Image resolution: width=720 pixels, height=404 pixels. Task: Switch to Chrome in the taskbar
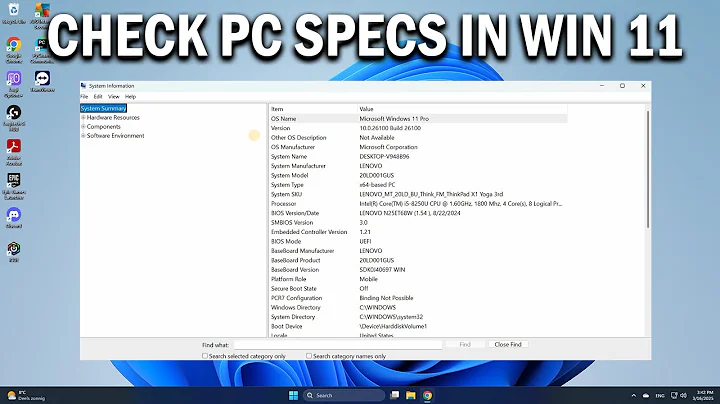428,395
